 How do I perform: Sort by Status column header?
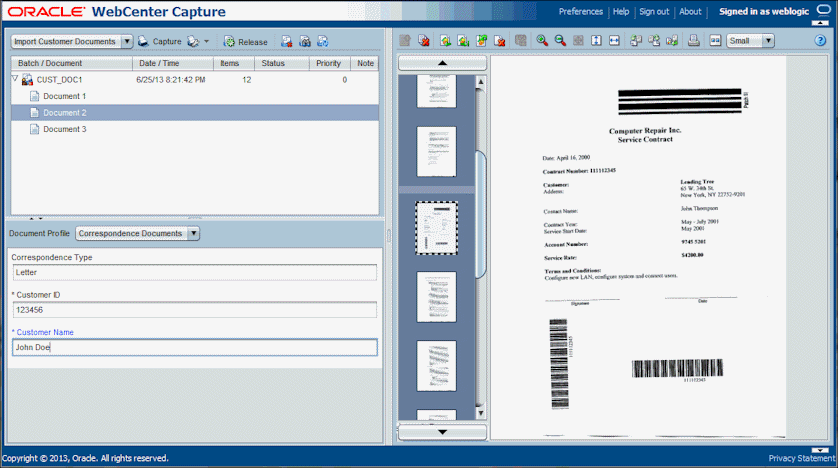282,63
